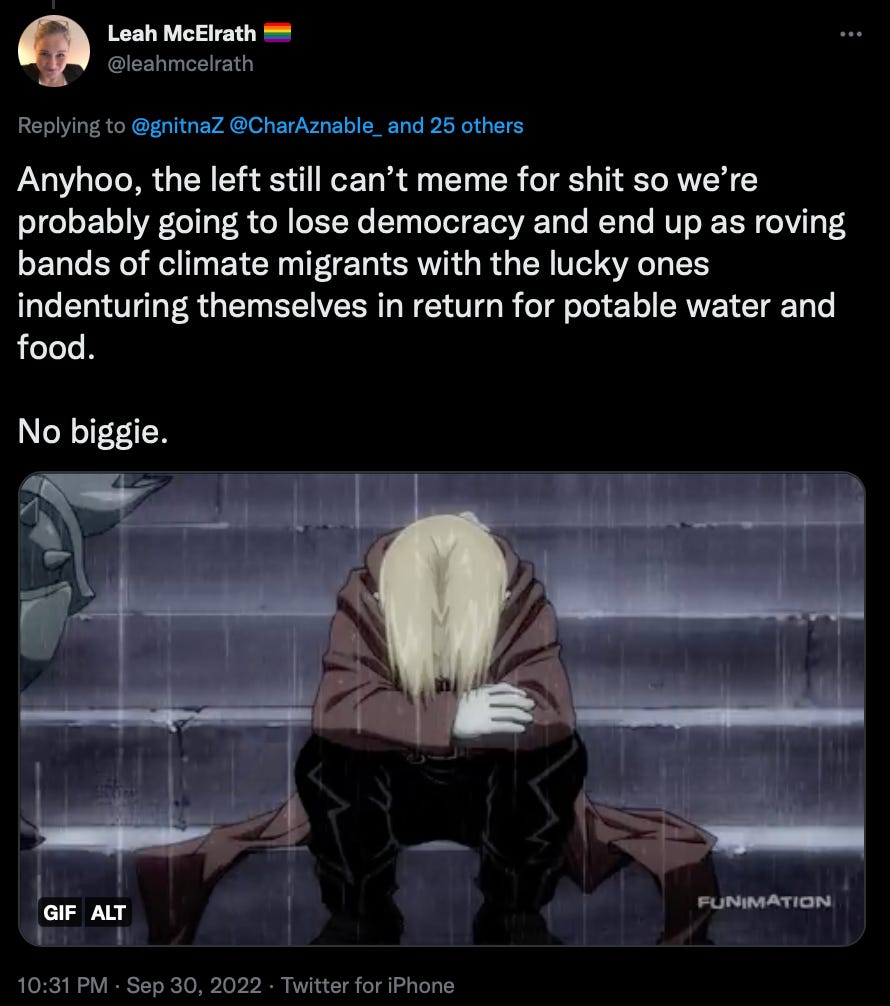Click the @gnitnaZ mention link
The height and width of the screenshot is (1006, 890).
click(177, 126)
